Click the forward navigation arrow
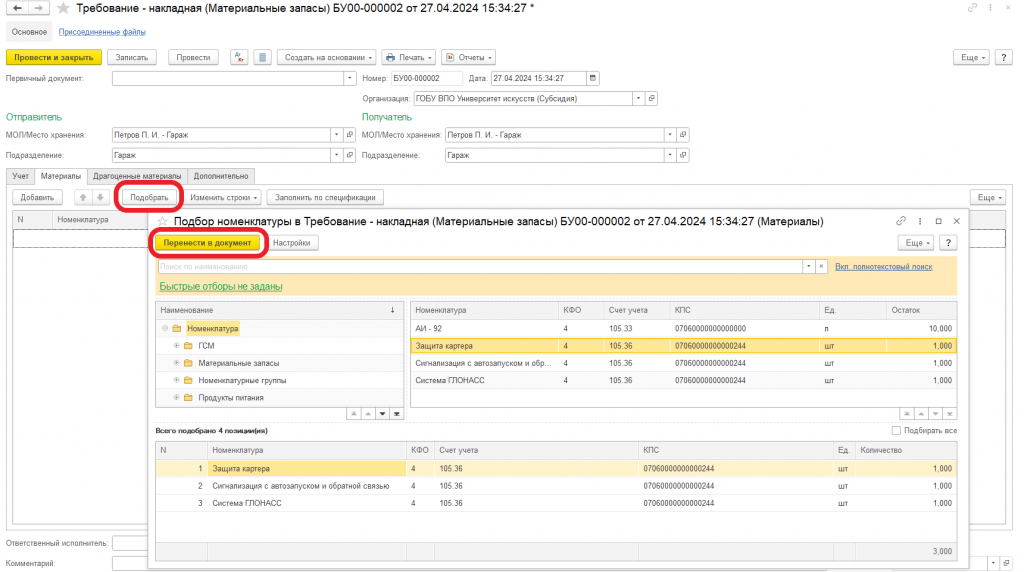The height and width of the screenshot is (572, 1024). click(39, 8)
